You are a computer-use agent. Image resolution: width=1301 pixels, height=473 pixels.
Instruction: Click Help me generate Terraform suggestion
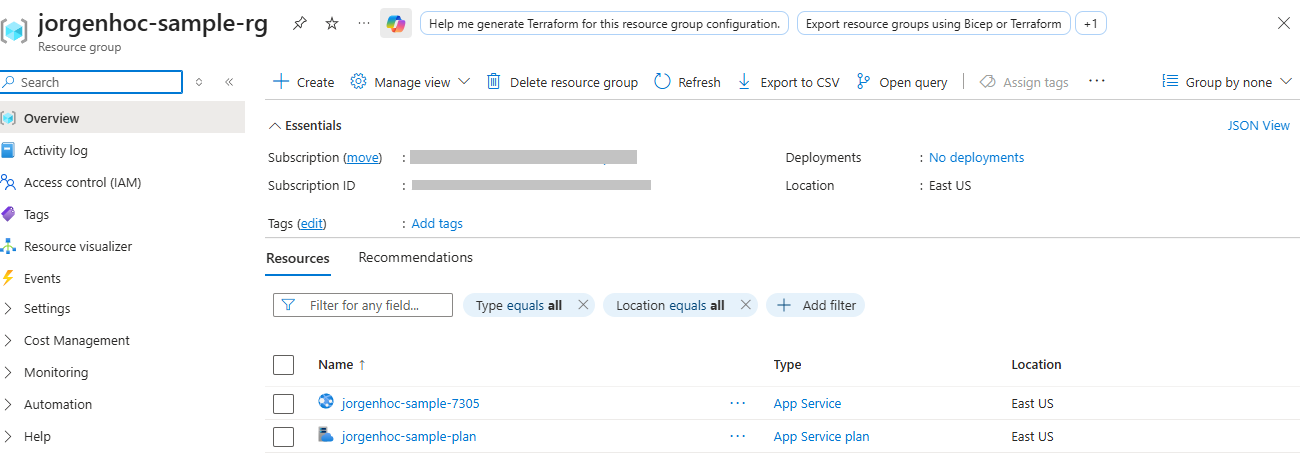pos(604,23)
